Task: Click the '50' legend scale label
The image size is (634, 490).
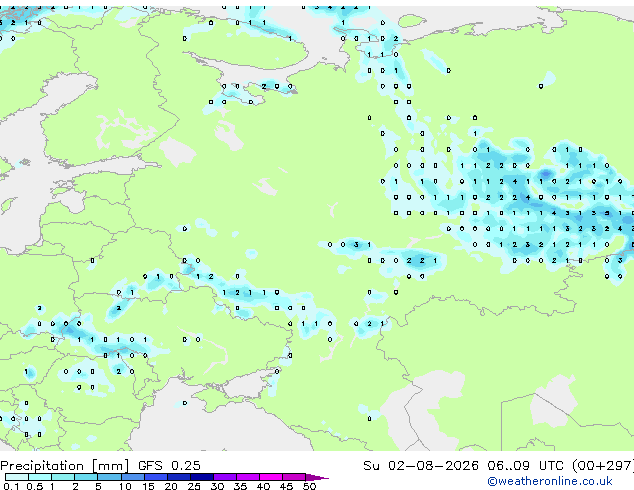Action: [x=309, y=486]
